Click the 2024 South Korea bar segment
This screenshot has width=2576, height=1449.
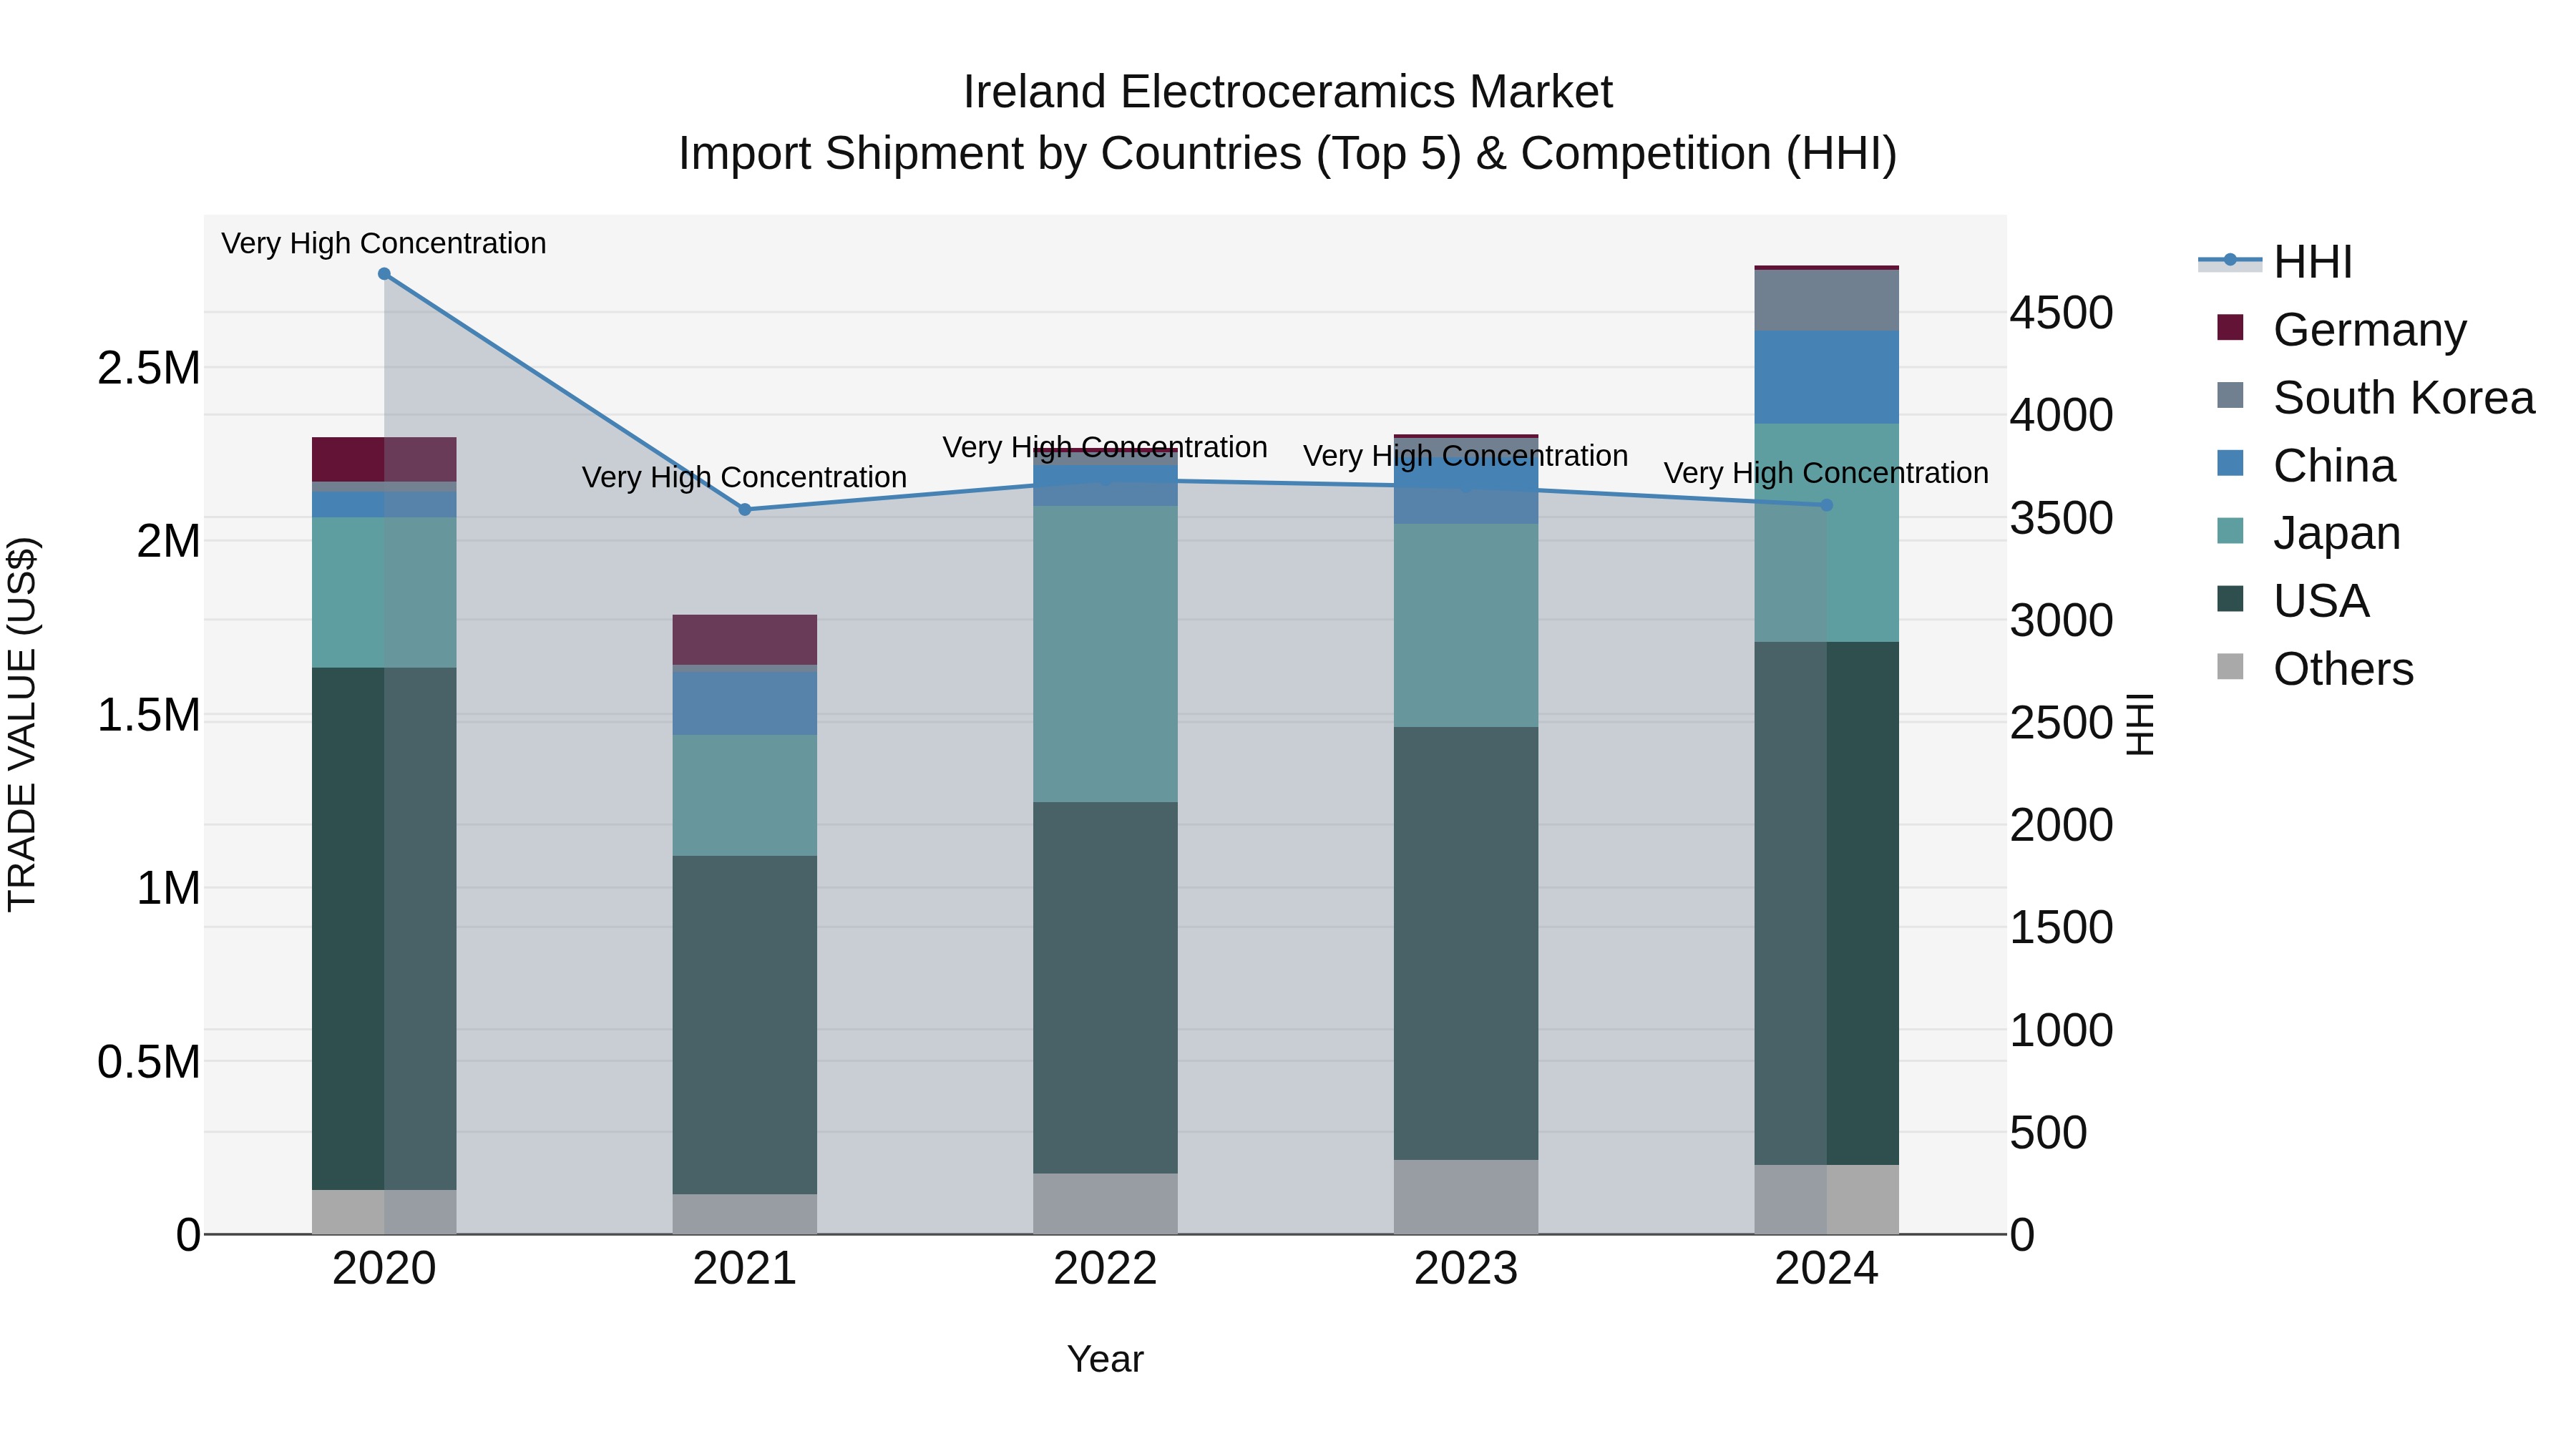[1827, 300]
